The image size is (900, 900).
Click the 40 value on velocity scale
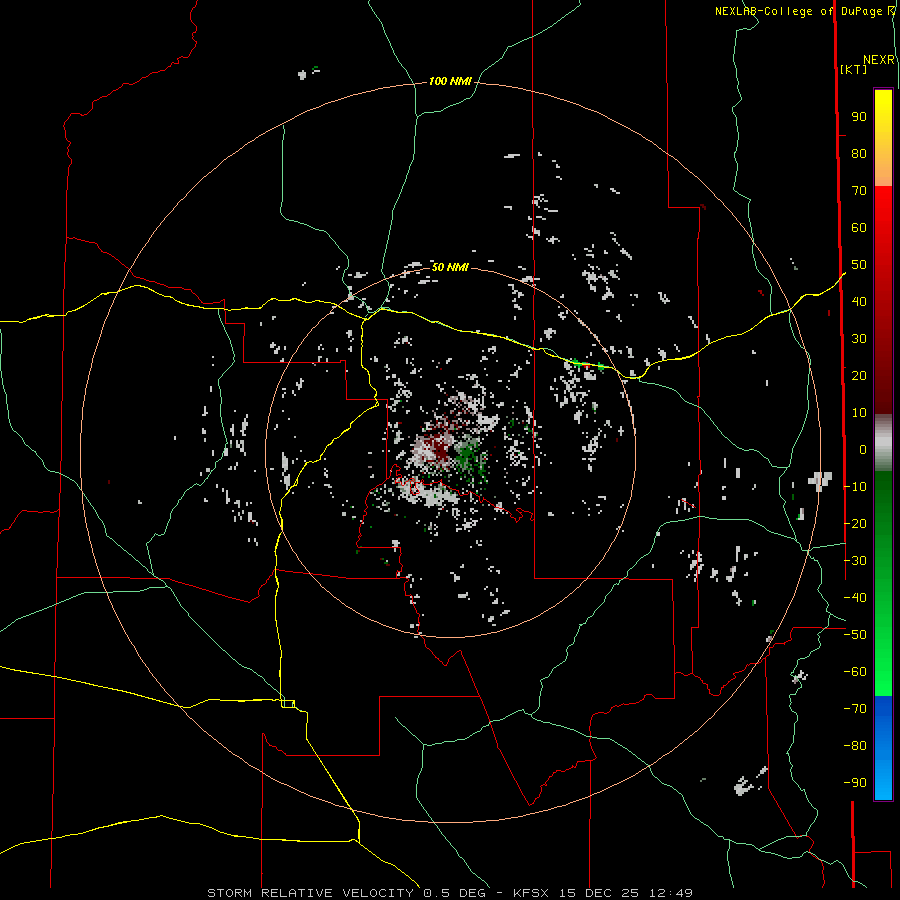859,302
